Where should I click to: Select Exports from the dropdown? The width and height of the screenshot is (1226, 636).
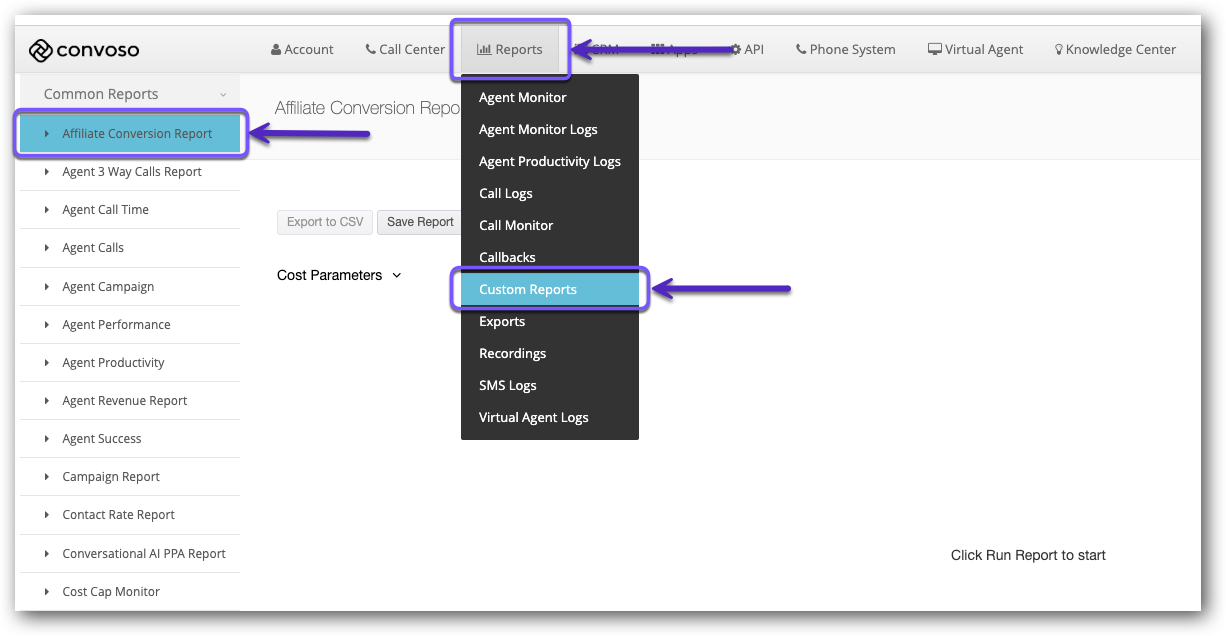pos(550,321)
